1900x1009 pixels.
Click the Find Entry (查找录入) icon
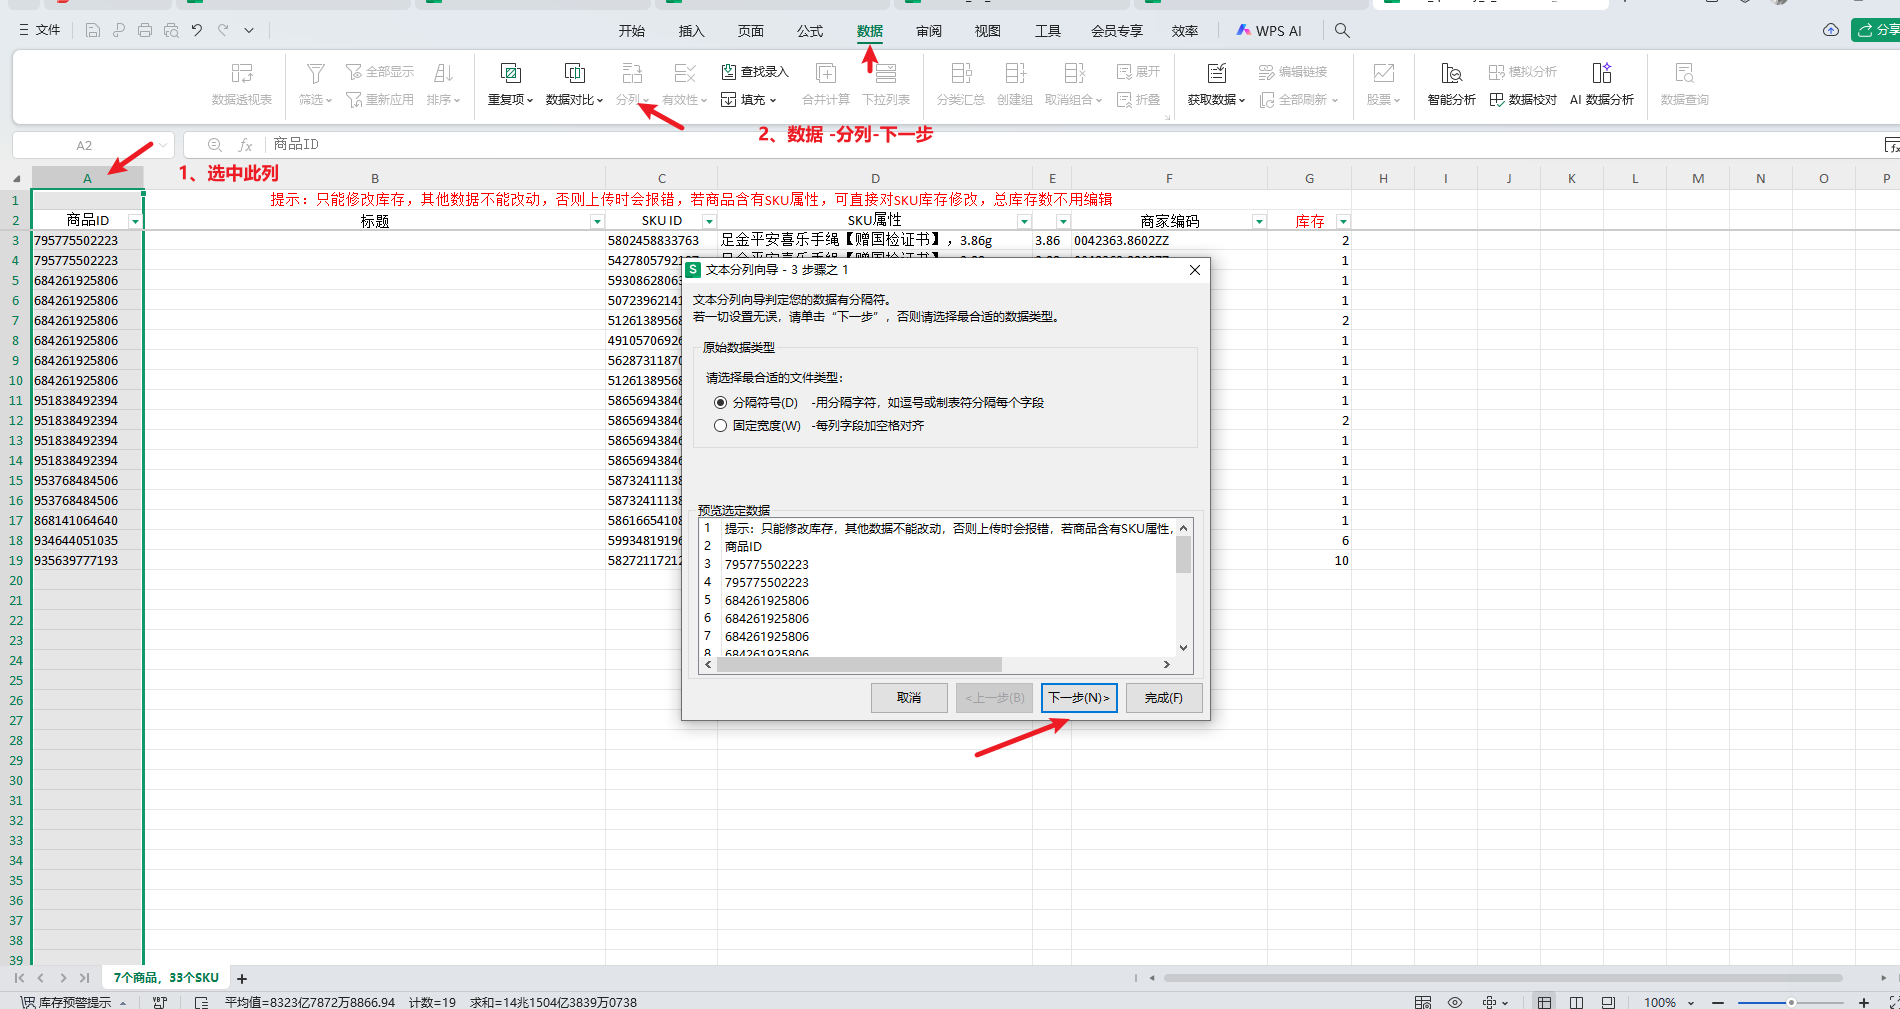pyautogui.click(x=729, y=72)
